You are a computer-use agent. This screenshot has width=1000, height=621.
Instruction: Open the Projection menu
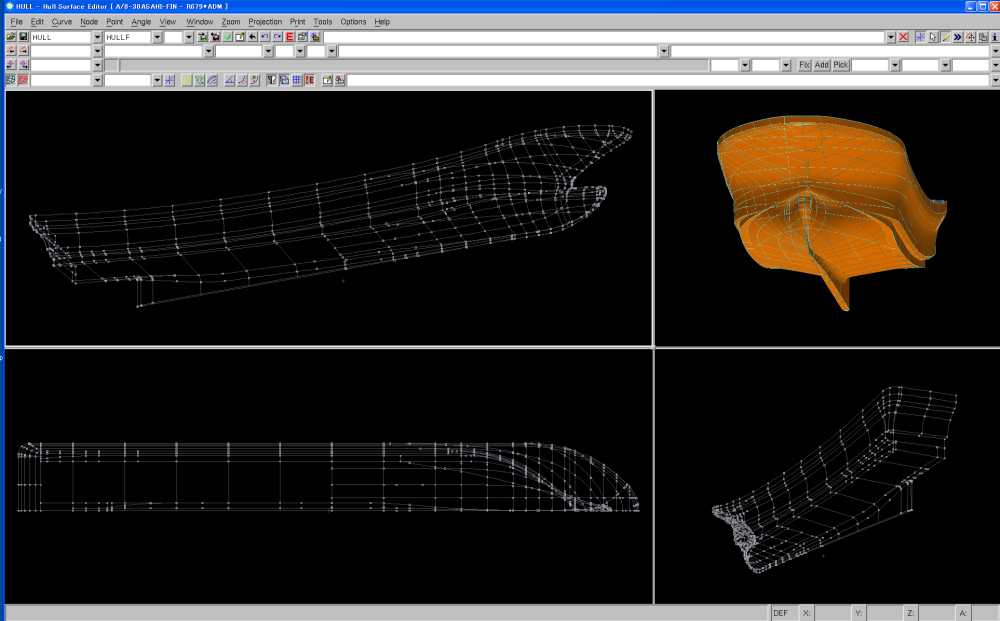265,21
